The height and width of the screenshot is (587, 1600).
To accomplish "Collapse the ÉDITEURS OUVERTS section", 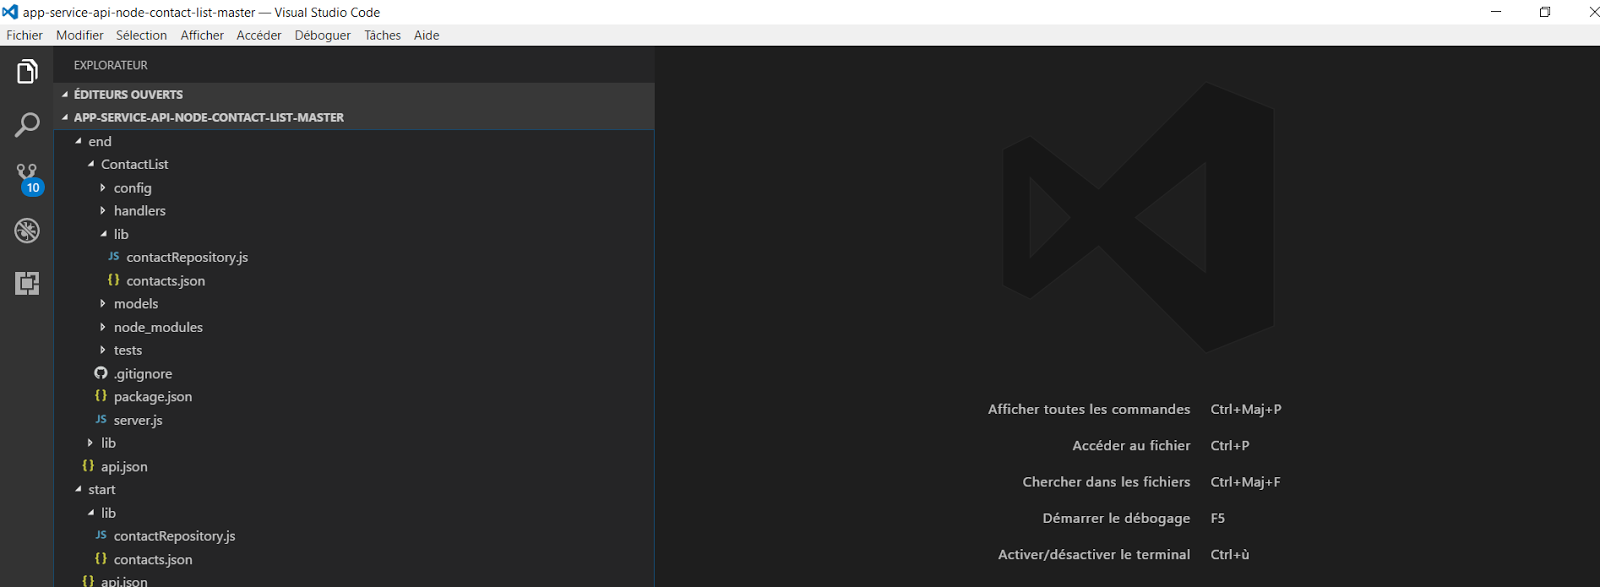I will click(65, 94).
